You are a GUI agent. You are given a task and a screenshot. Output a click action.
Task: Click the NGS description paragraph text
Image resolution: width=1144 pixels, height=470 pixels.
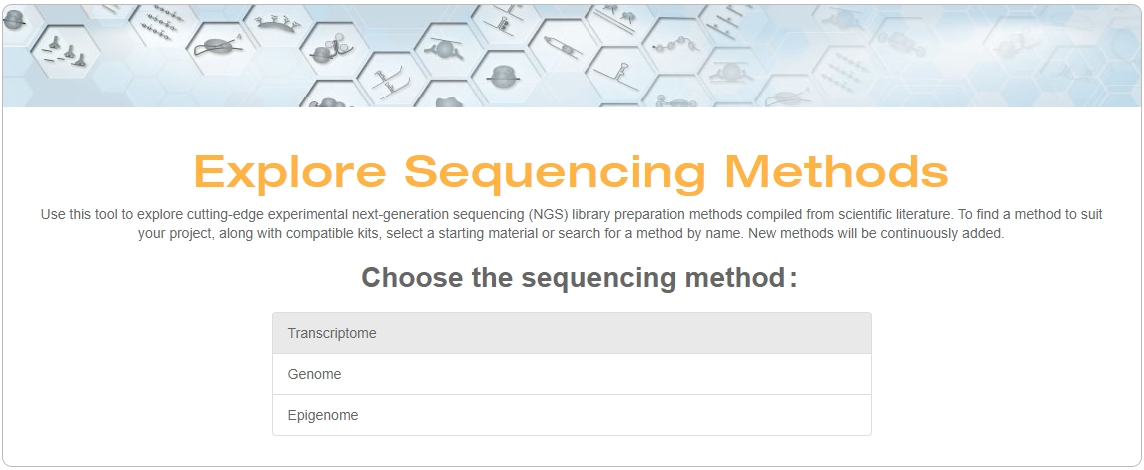coord(571,223)
